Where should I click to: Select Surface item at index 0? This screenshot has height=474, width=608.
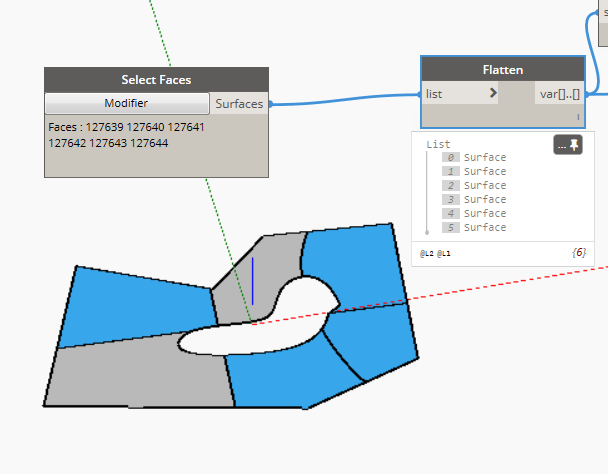(x=485, y=158)
